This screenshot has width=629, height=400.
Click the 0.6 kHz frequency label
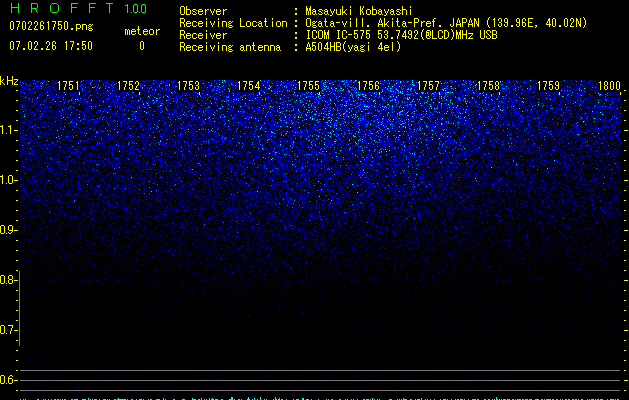[8, 380]
